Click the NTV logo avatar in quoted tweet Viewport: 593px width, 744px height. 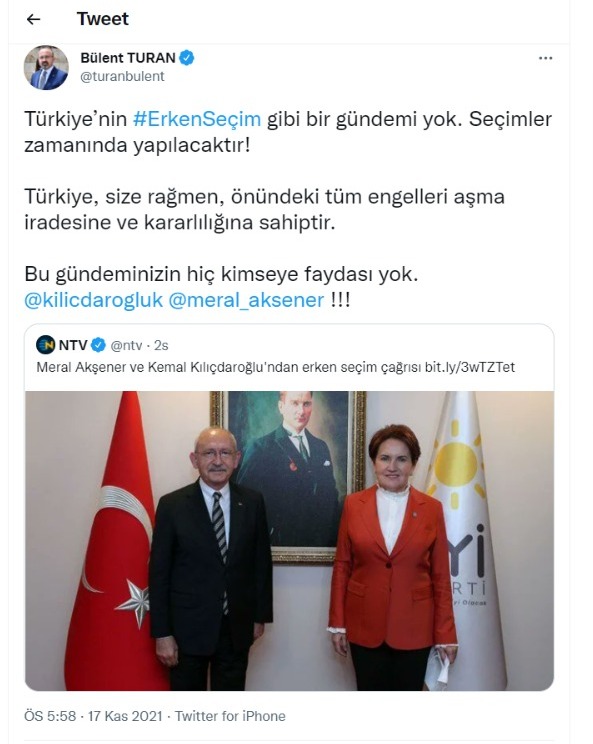pyautogui.click(x=46, y=345)
